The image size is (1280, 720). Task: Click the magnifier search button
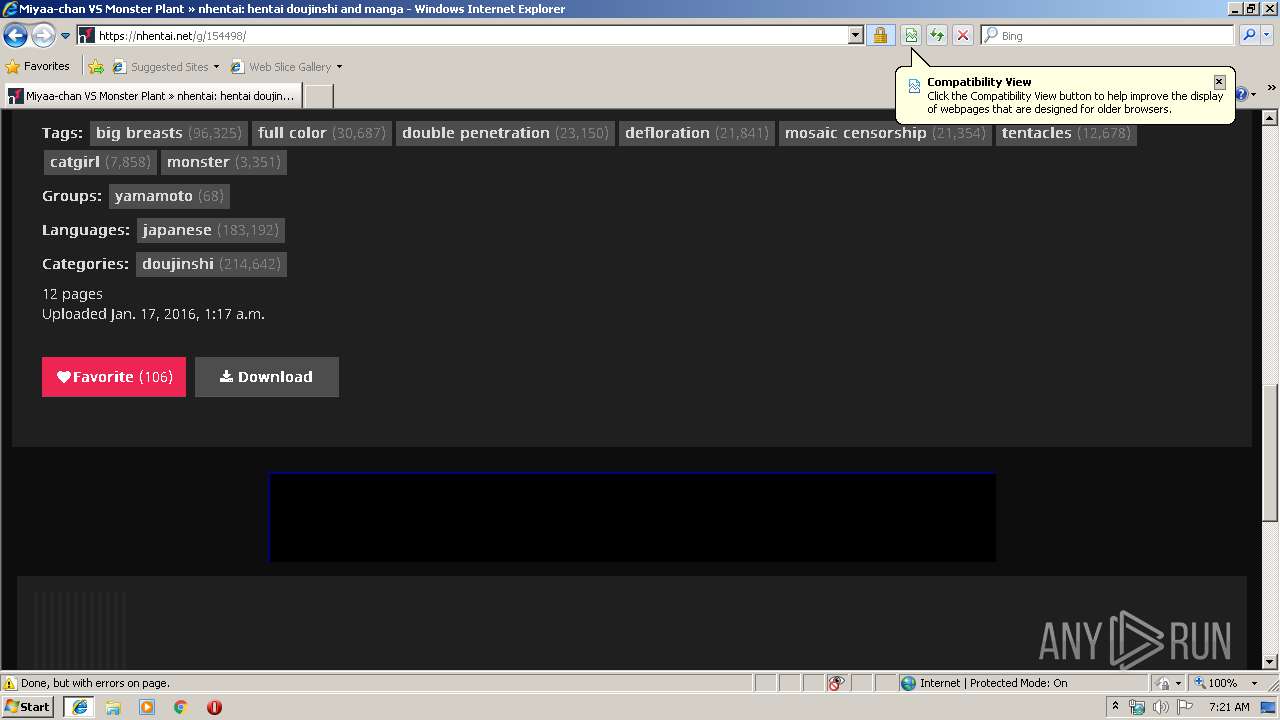click(1249, 36)
